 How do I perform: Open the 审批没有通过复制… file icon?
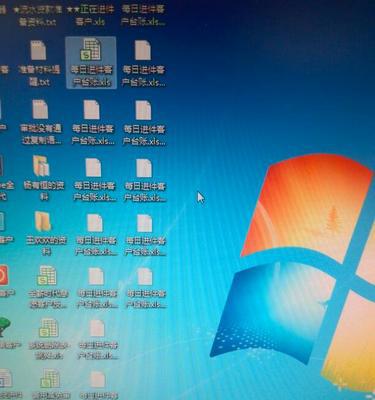click(41, 109)
